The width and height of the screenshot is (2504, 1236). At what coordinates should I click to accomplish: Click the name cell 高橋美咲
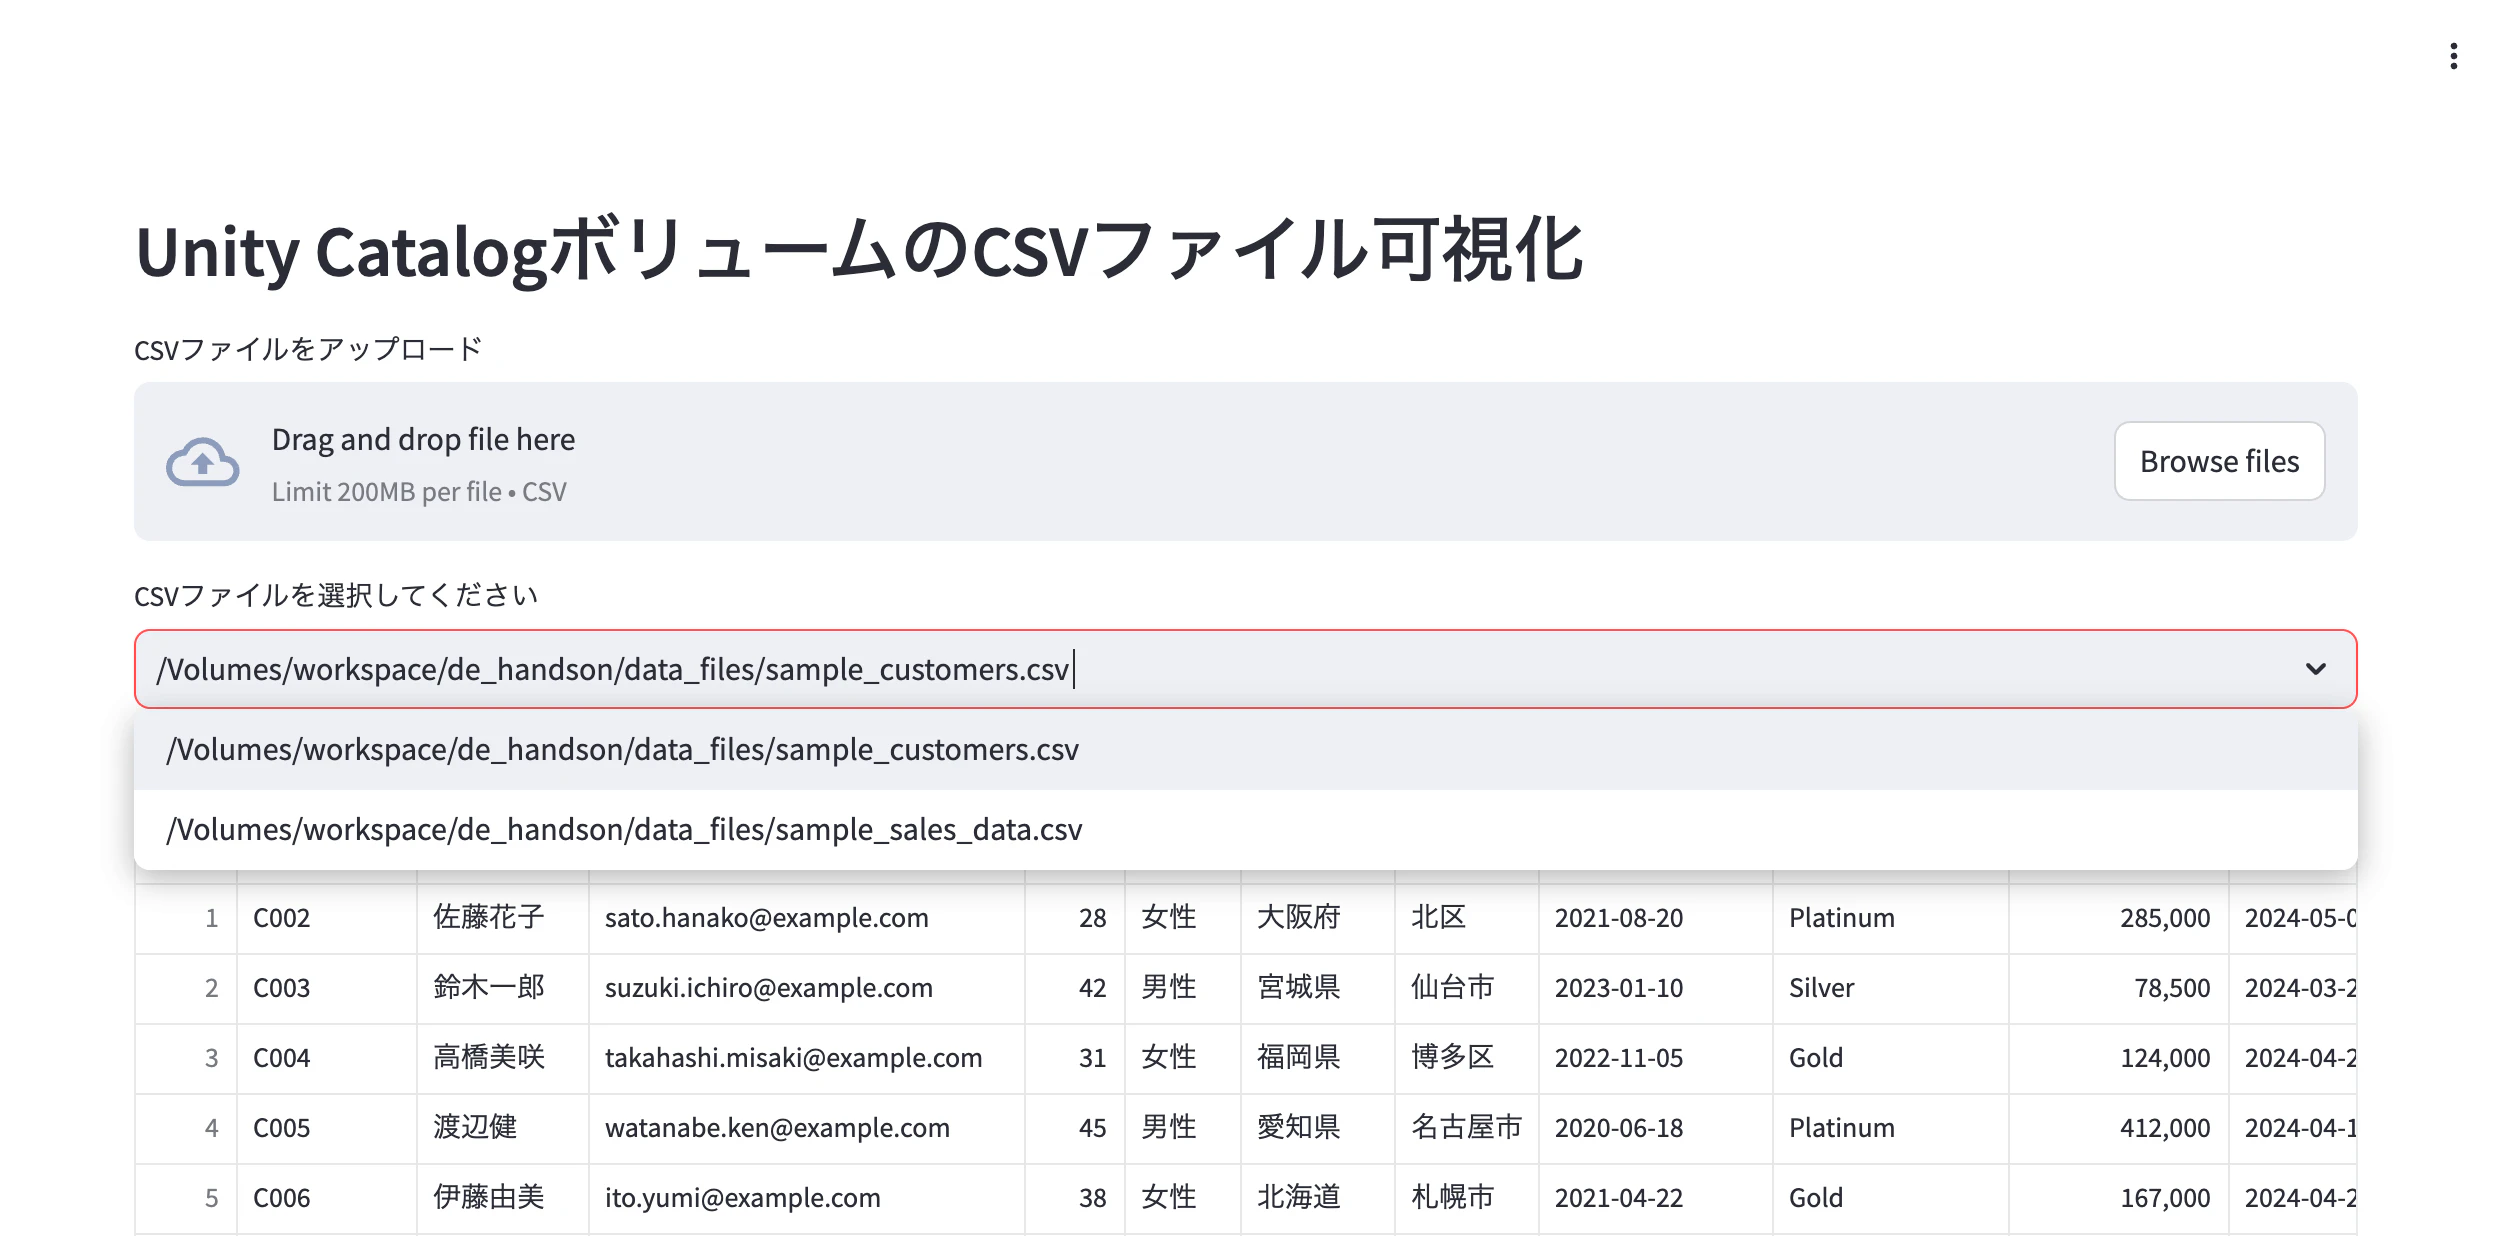503,1058
